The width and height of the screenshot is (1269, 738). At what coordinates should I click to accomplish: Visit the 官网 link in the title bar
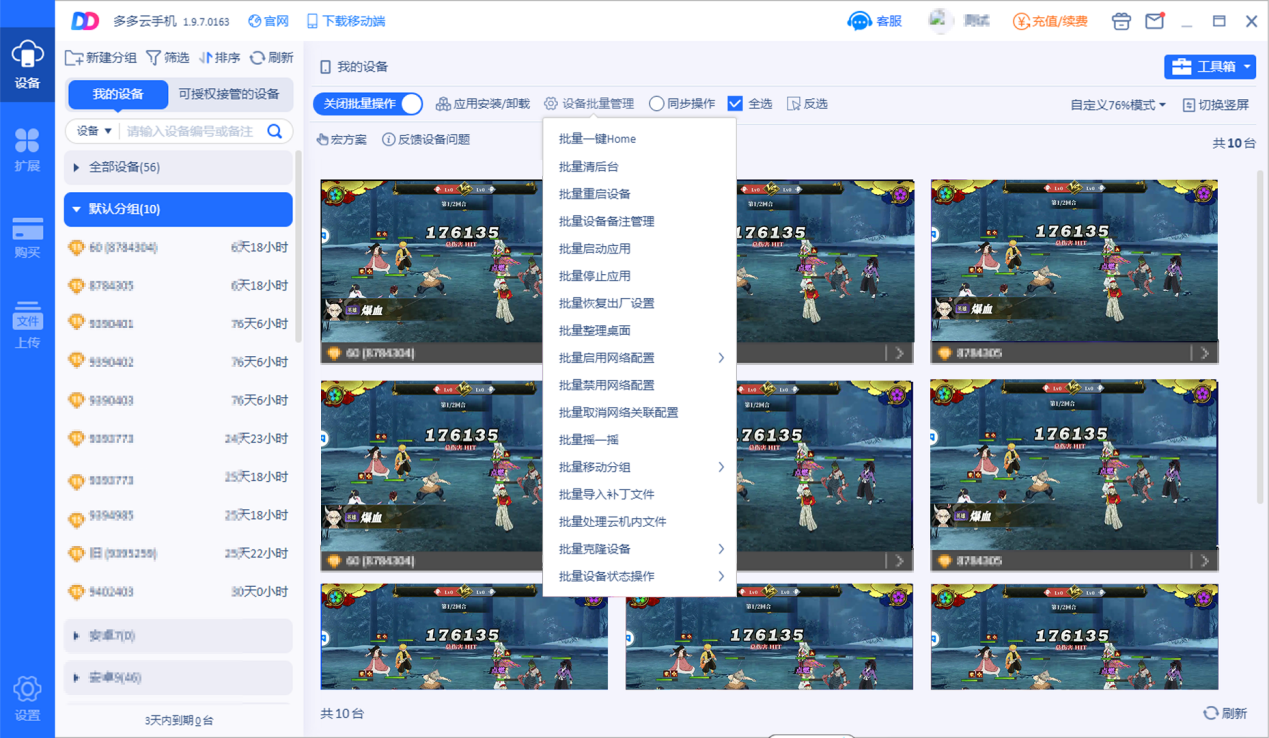(x=268, y=21)
